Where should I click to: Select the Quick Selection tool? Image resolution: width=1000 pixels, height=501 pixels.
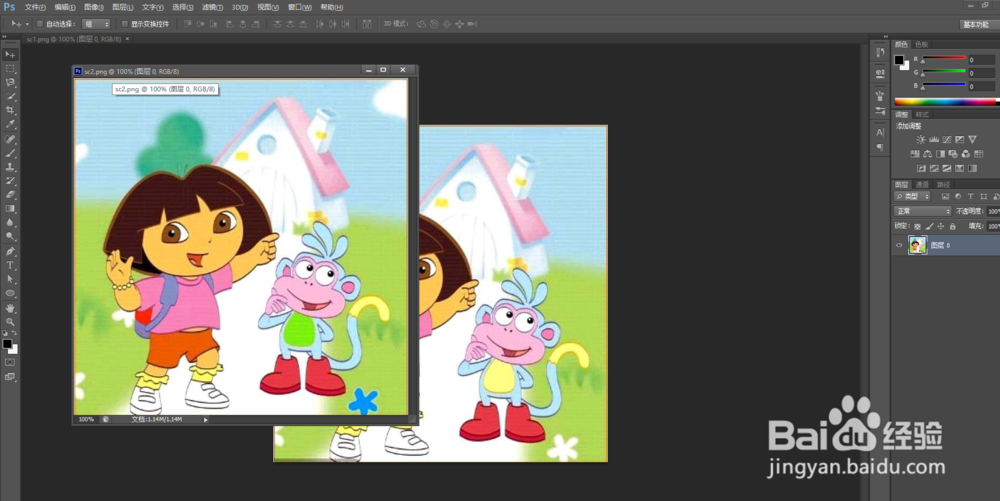click(10, 97)
